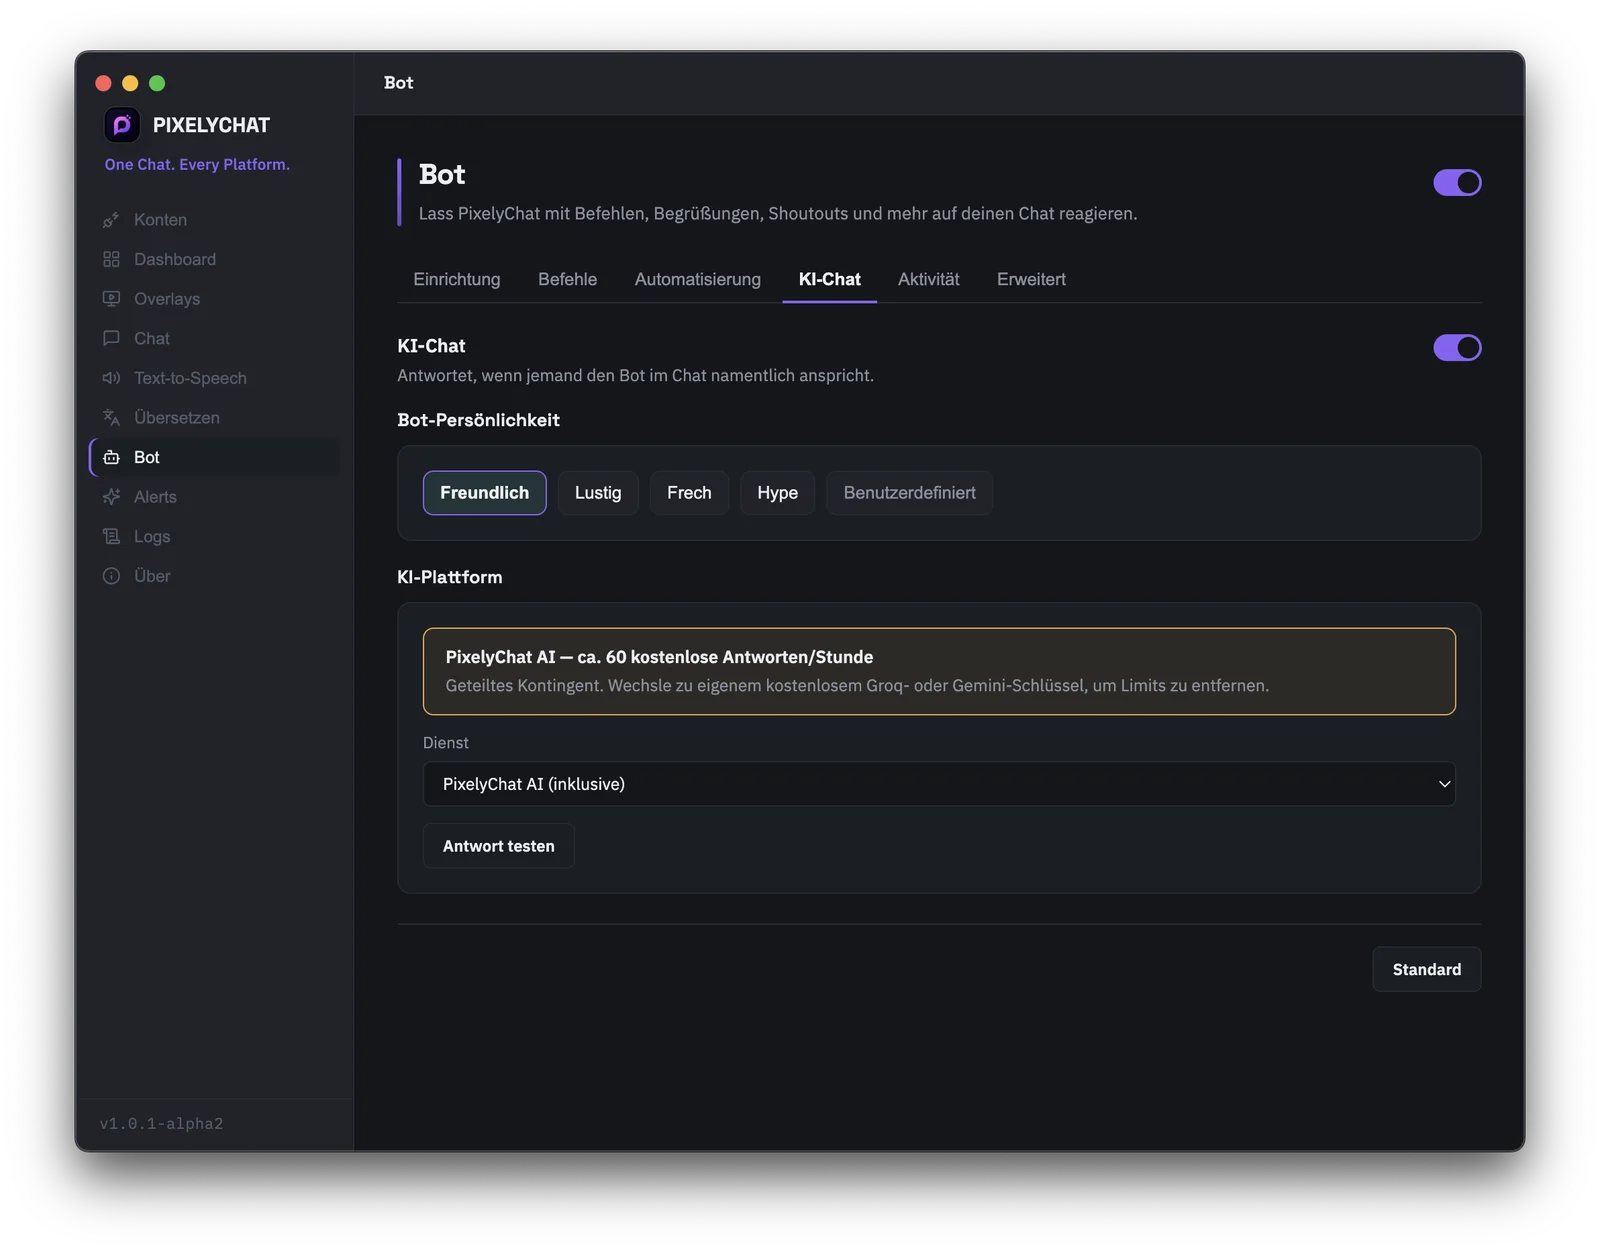Click the Logs scroll icon
Viewport: 1600px width, 1251px height.
pyautogui.click(x=111, y=537)
